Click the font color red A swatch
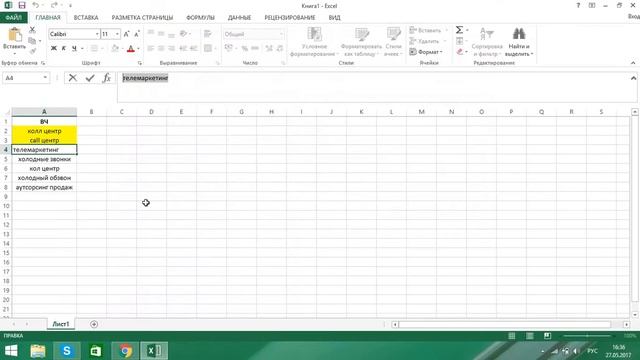 (131, 49)
